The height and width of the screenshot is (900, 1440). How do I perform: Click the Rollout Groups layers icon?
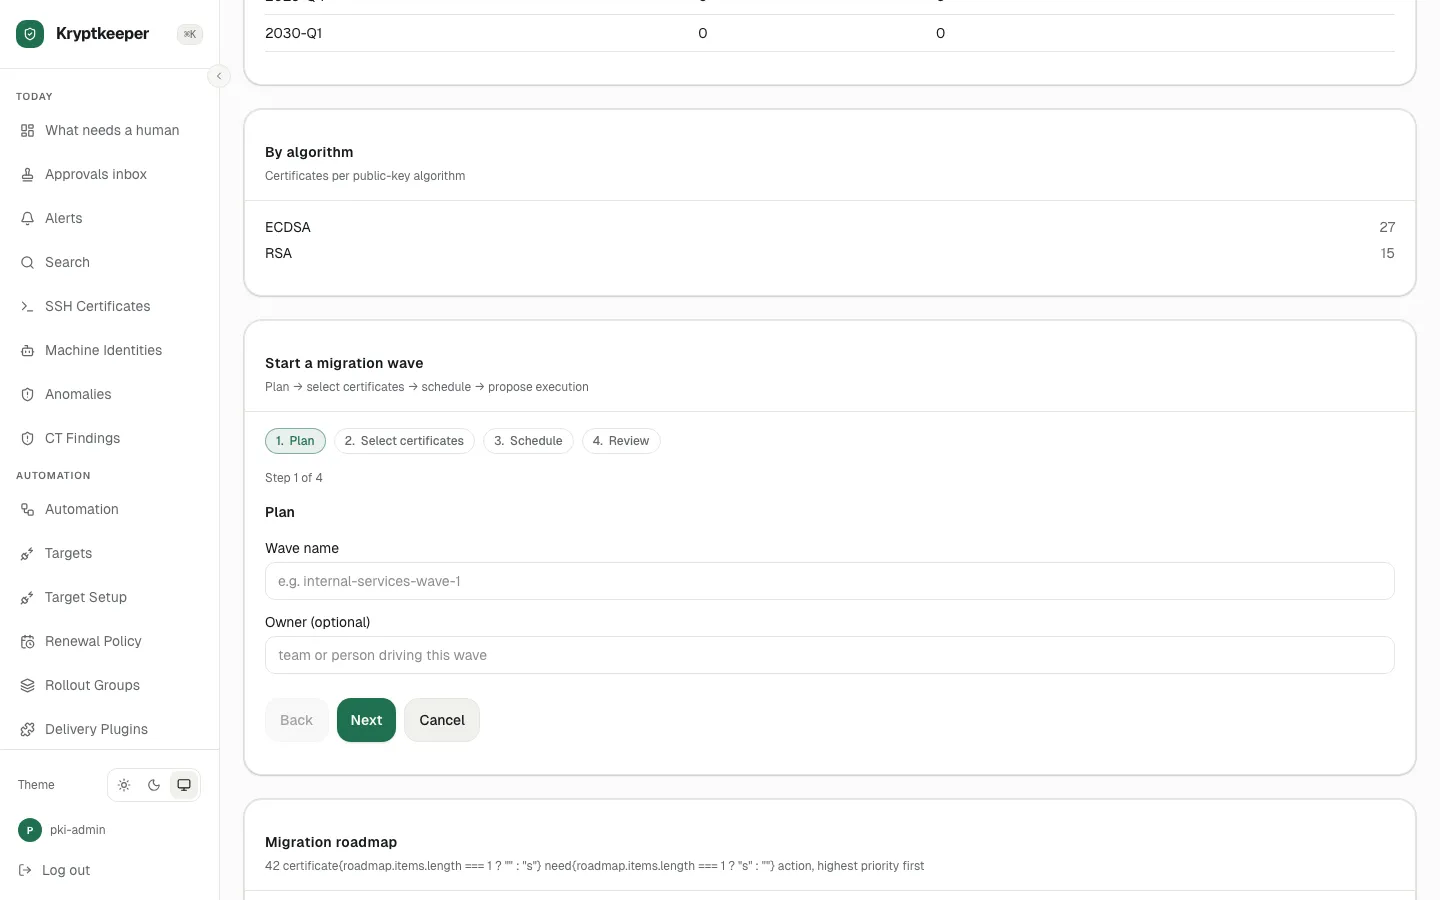pyautogui.click(x=28, y=686)
